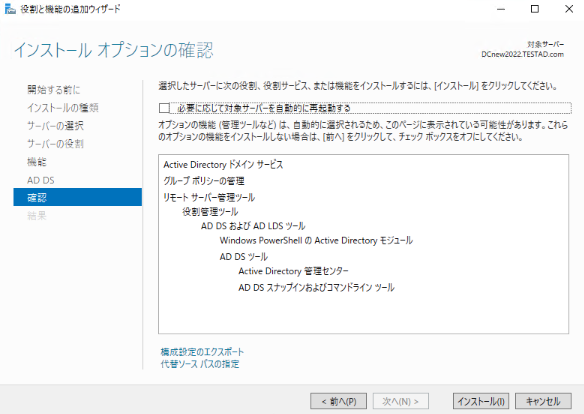Click the wizard icon in title bar
The image size is (584, 414).
tap(10, 9)
